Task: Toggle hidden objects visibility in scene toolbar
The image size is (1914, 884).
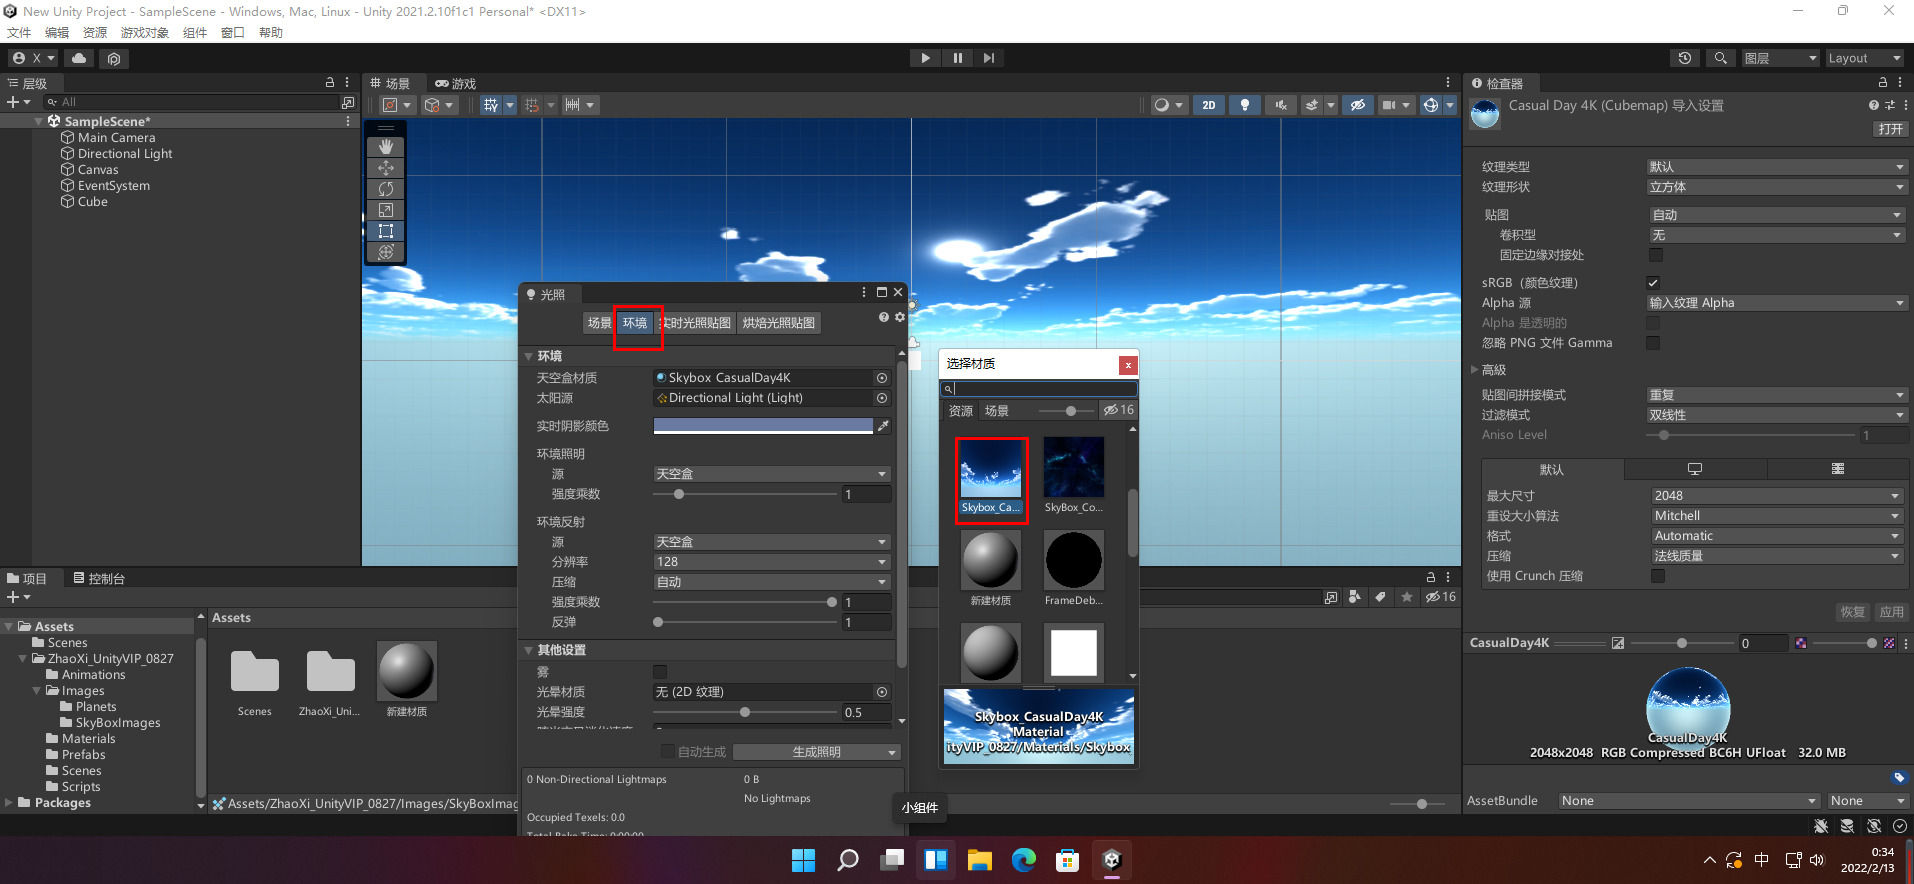Action: tap(1357, 105)
